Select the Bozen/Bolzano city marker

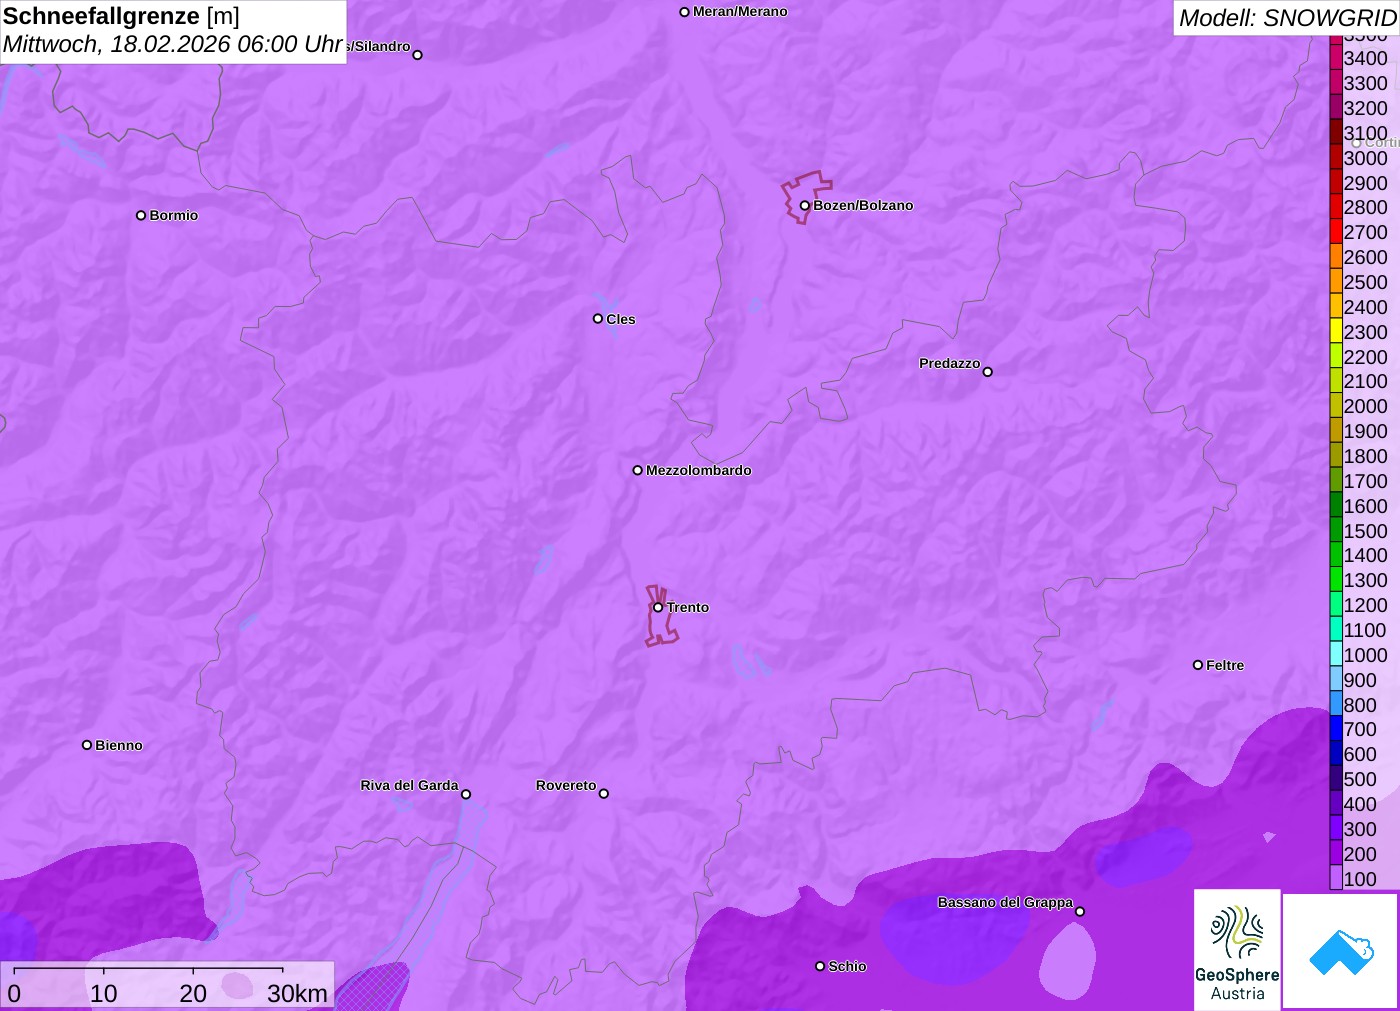coord(804,206)
